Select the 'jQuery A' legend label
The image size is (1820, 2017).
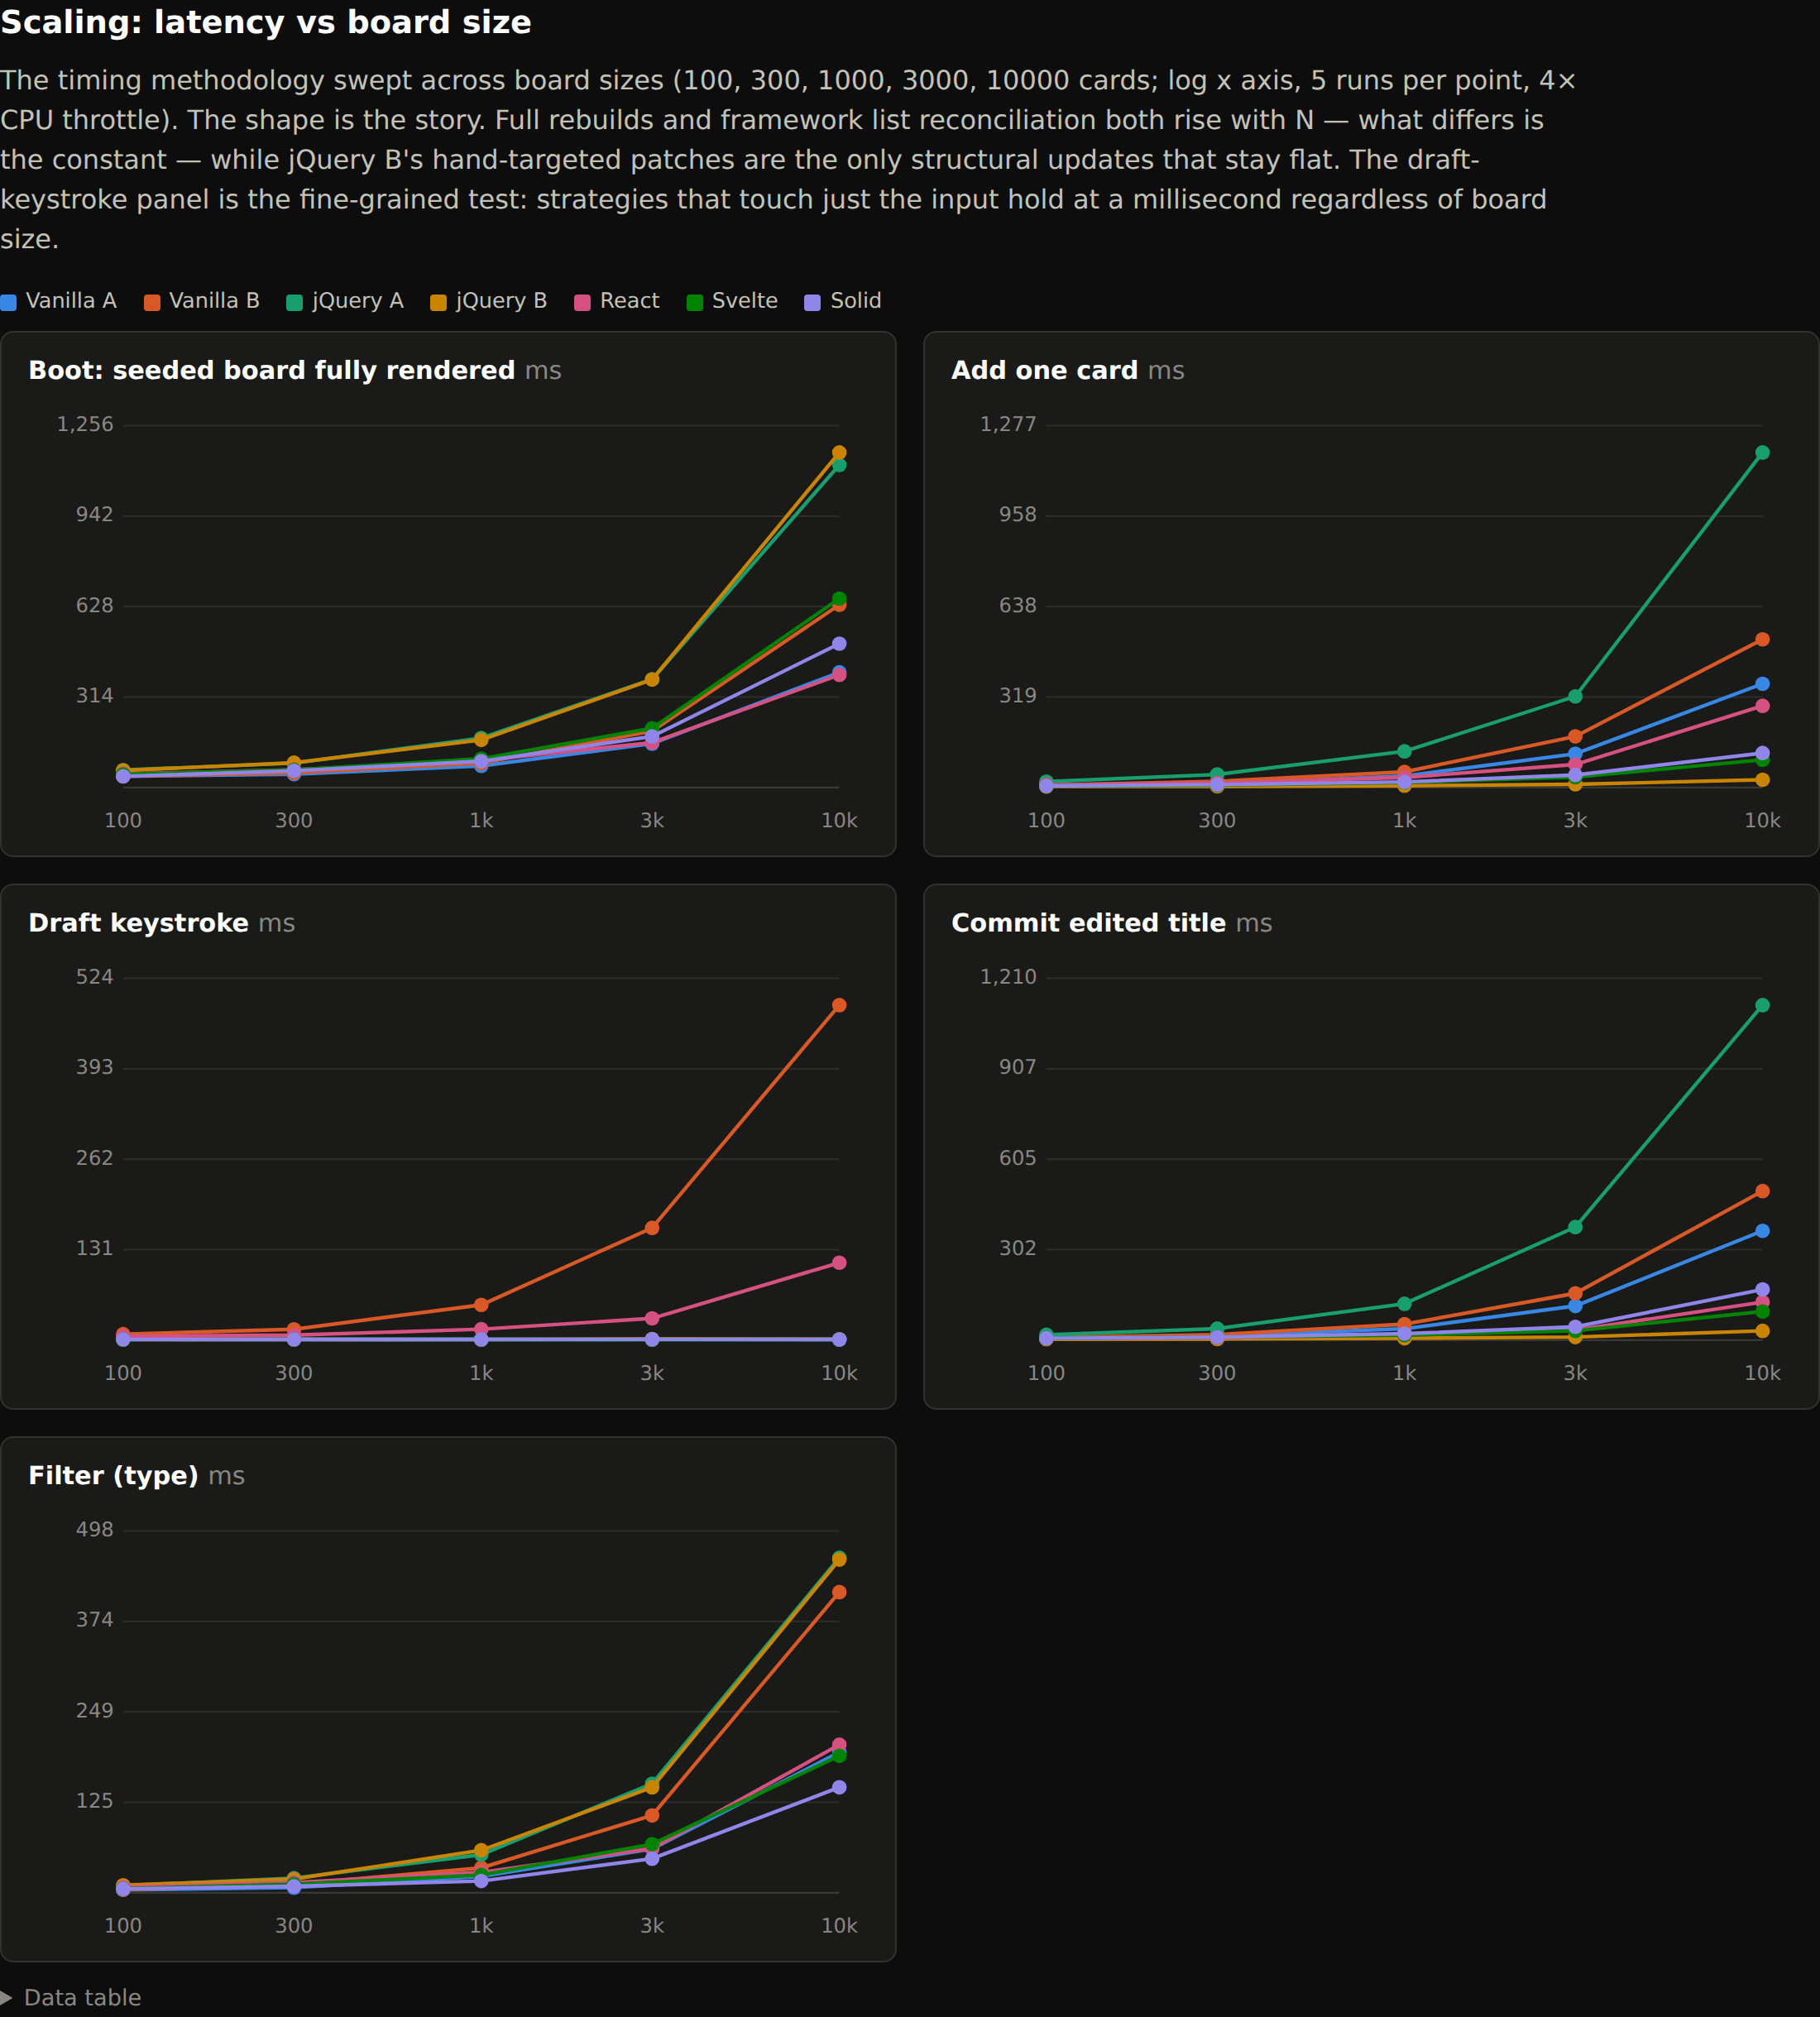(x=358, y=301)
